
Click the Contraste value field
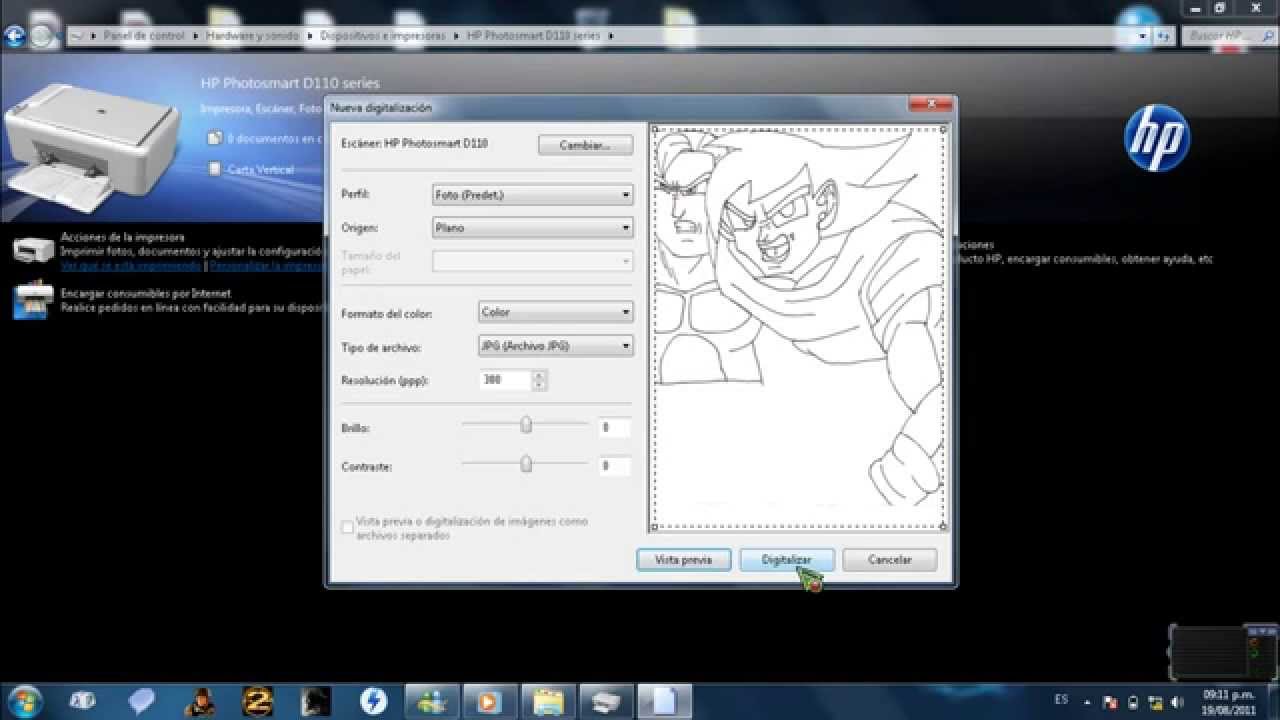click(x=614, y=466)
